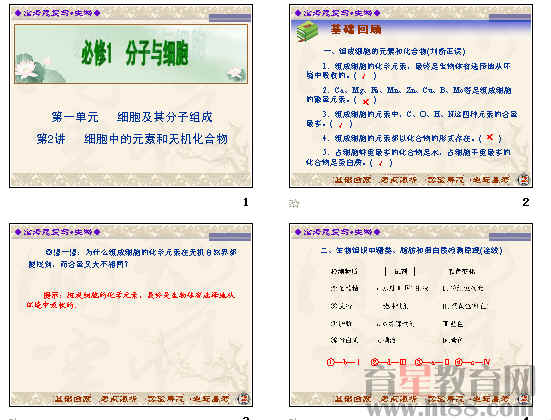Click the 基础回顾 link in slide 3 footer
Screen dimensions: 551x420
(72, 399)
